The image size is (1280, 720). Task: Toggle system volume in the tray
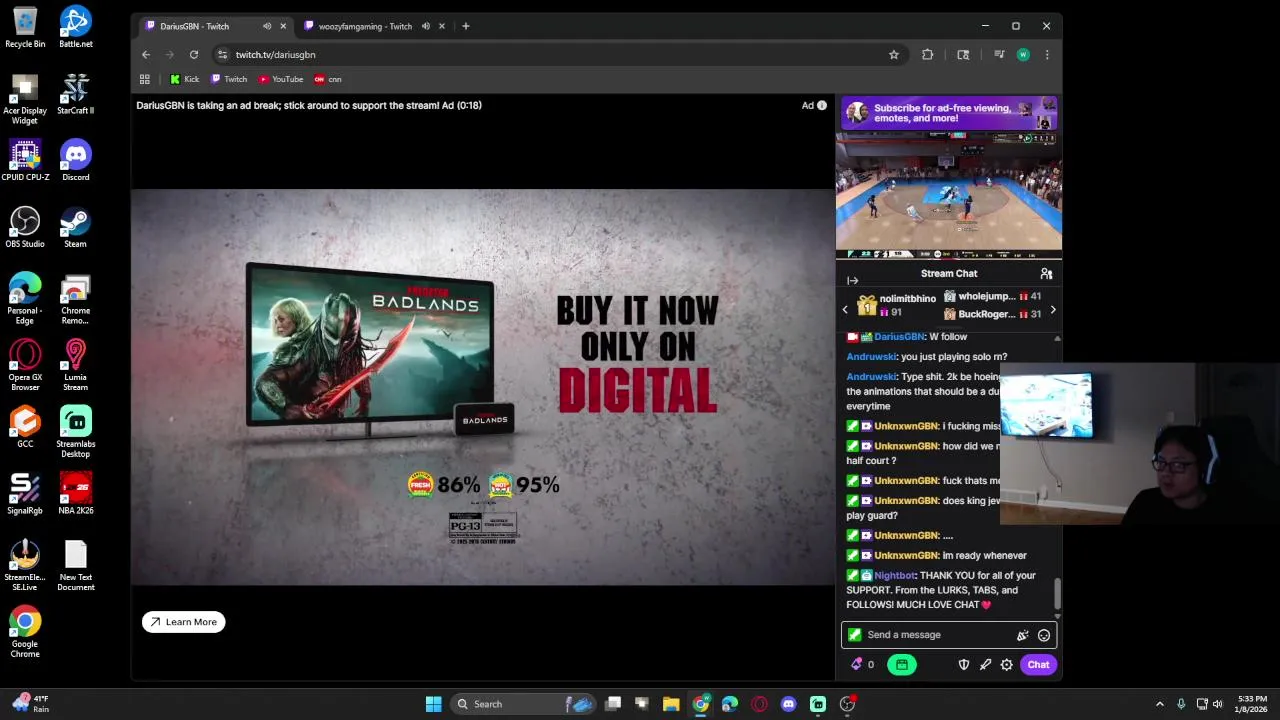pyautogui.click(x=1218, y=704)
